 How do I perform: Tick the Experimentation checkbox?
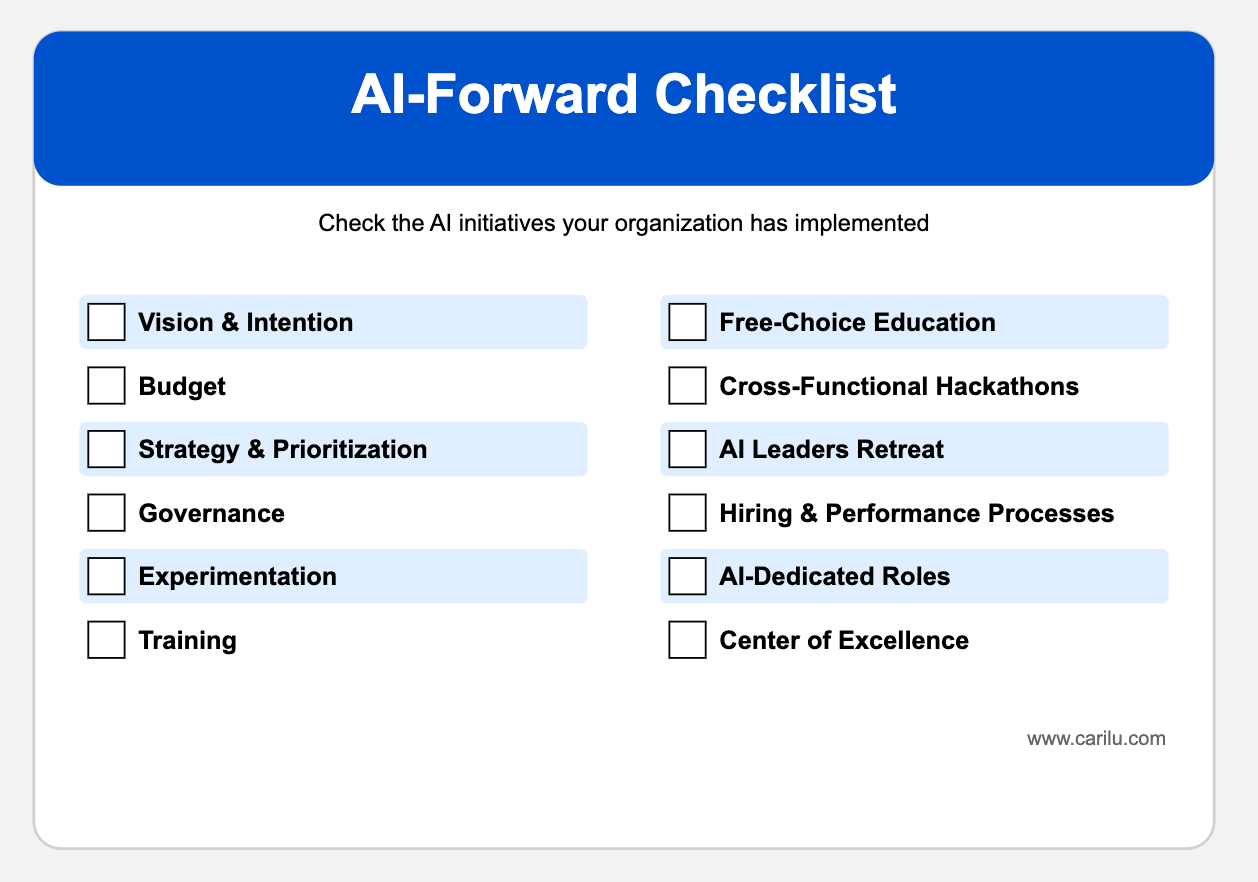[107, 576]
